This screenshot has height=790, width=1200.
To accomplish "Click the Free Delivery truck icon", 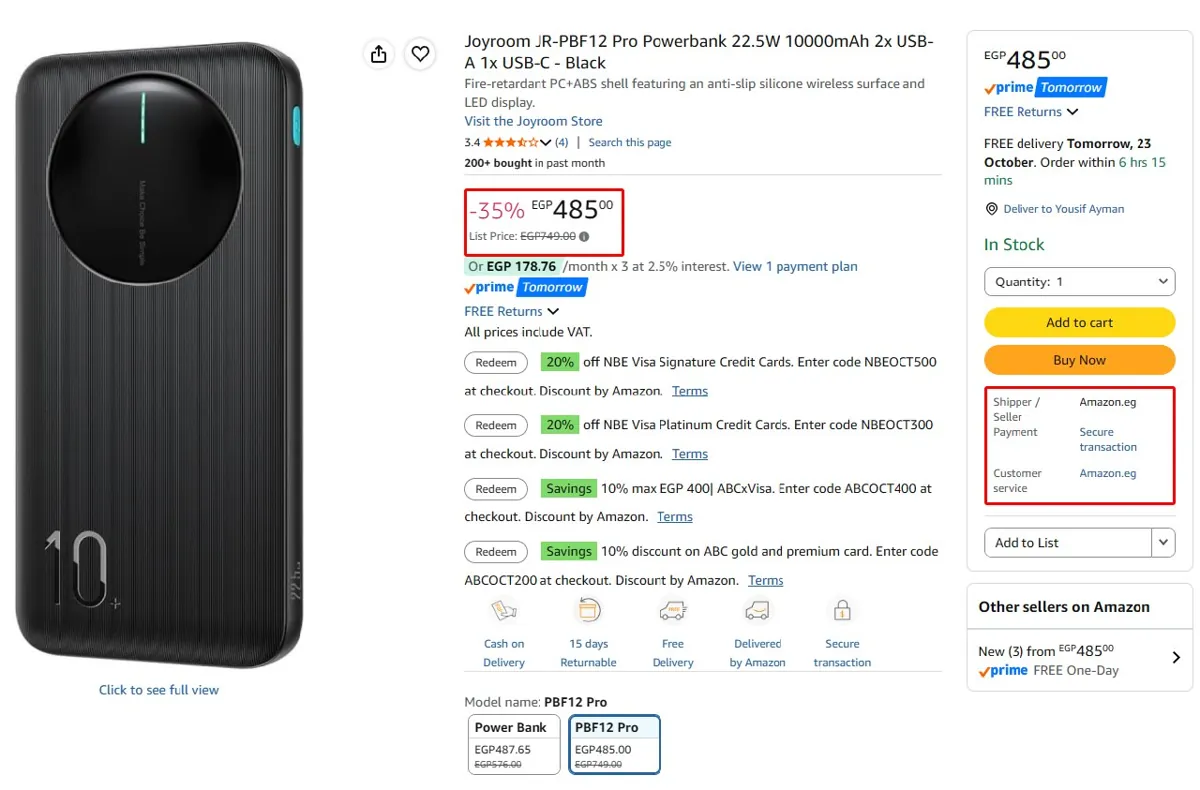I will click(673, 610).
